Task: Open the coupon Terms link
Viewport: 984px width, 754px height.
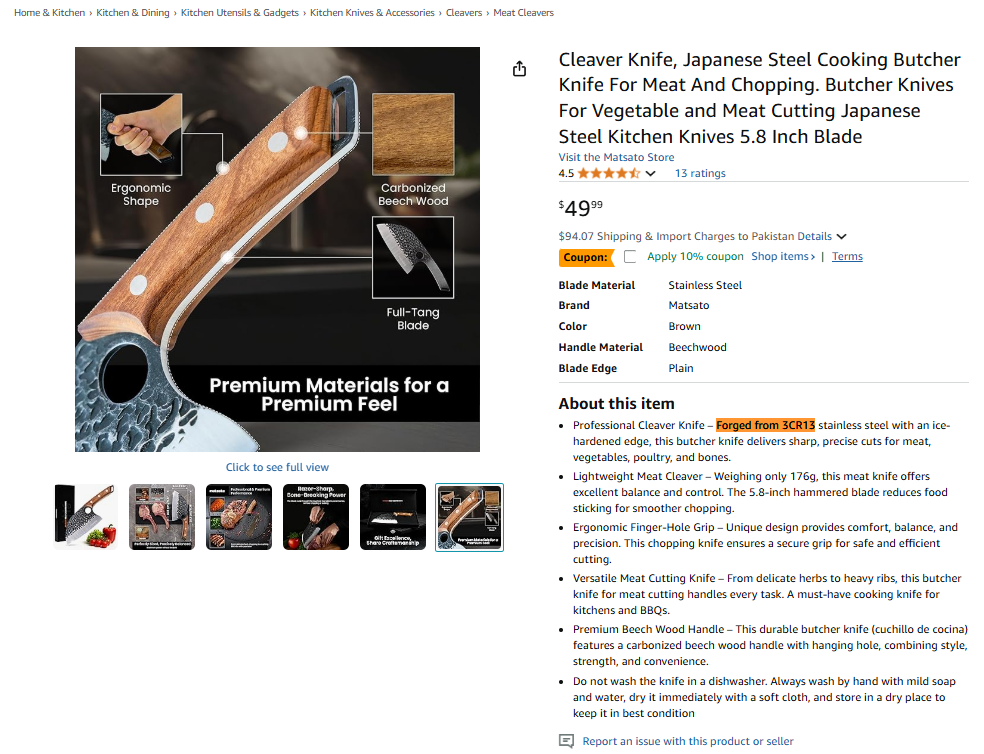Action: pos(847,256)
